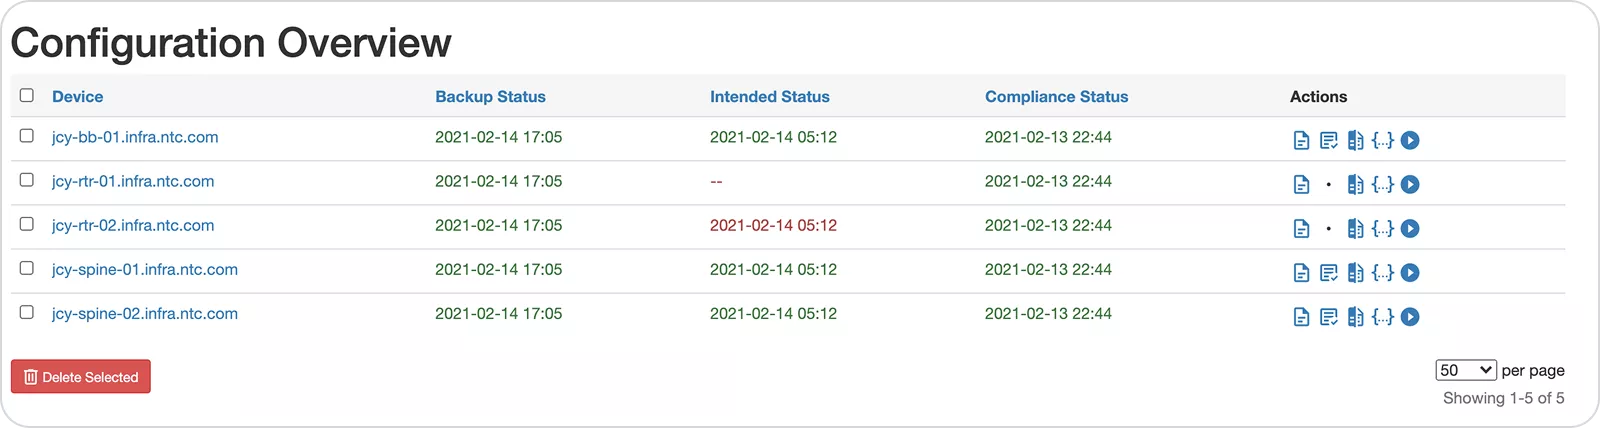Viewport: 1600px width, 428px height.
Task: Sort by the Device column header
Action: 77,97
